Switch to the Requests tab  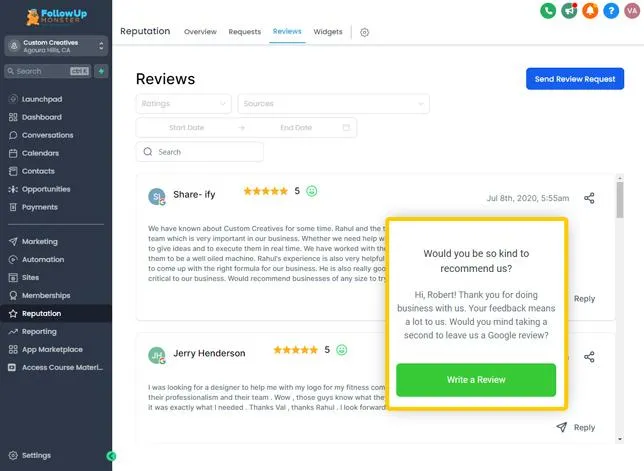245,32
